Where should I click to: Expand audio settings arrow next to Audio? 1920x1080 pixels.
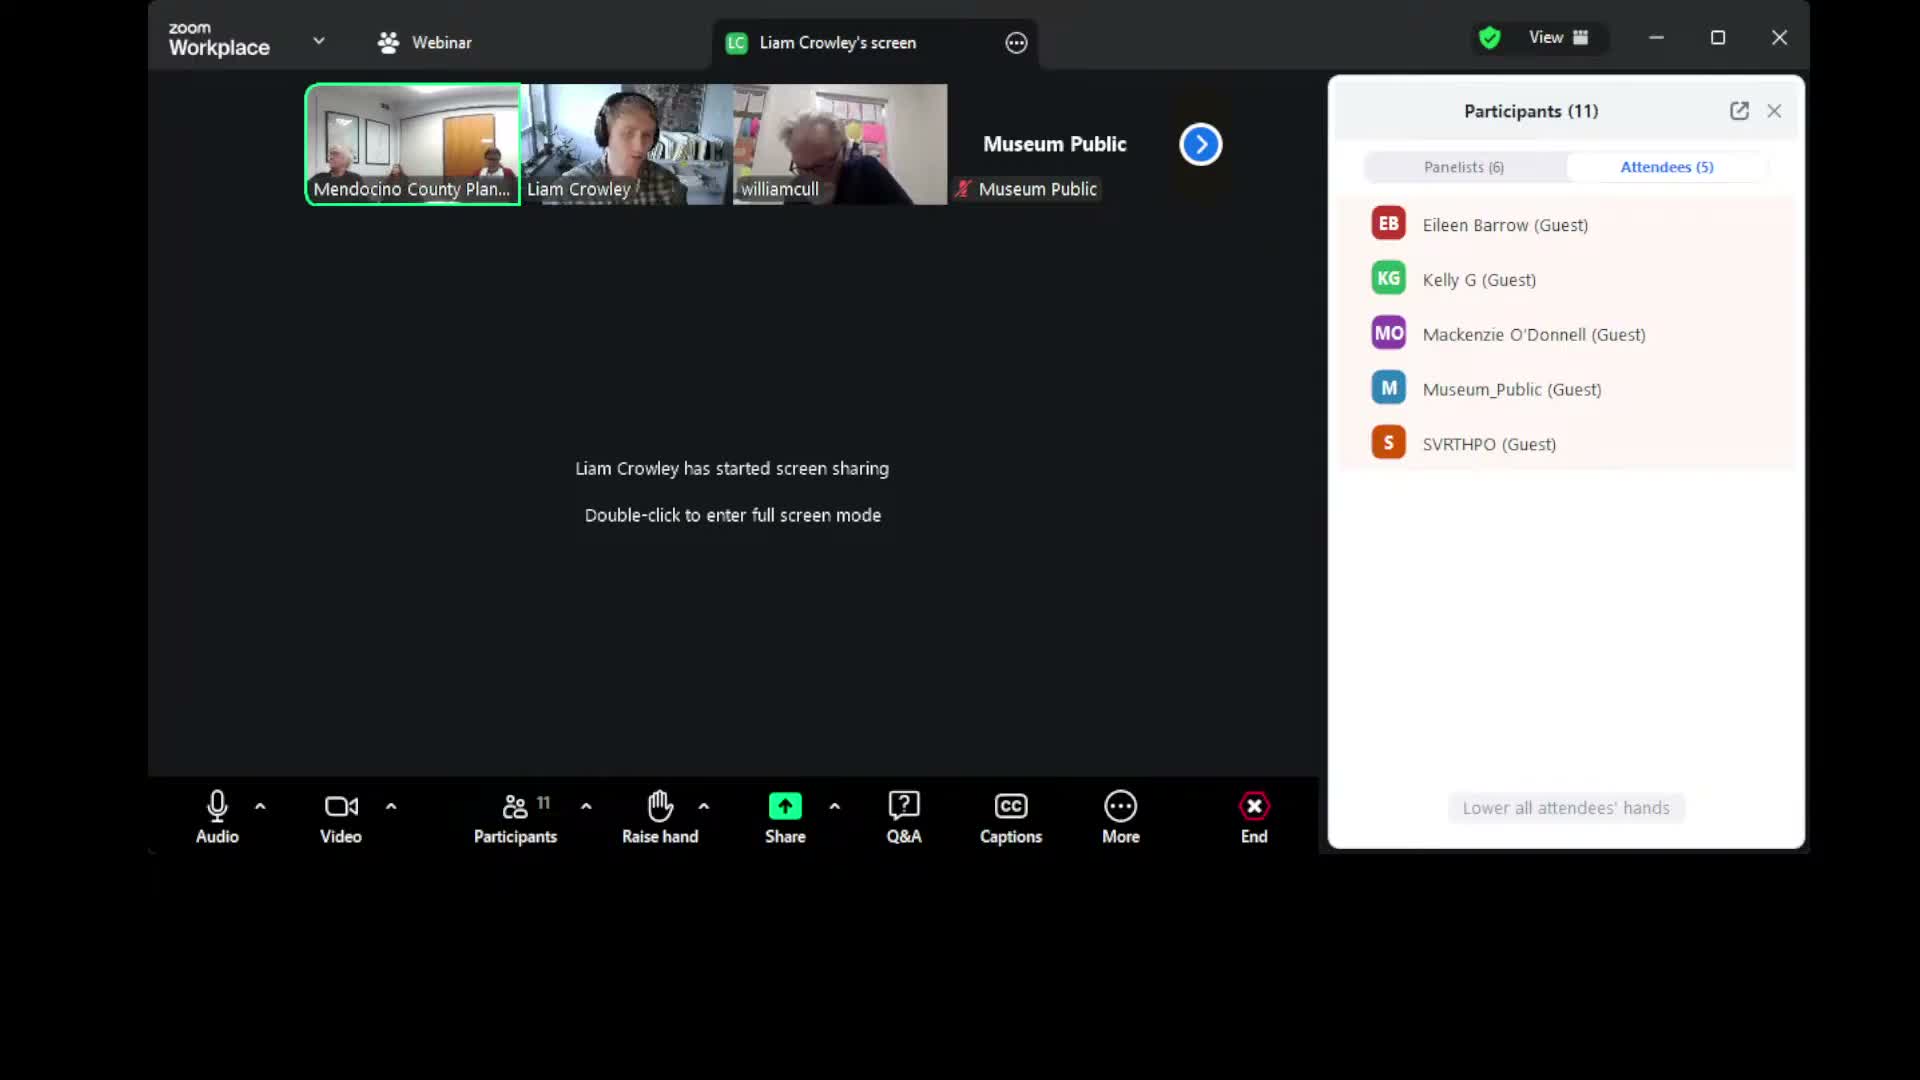[x=260, y=806]
